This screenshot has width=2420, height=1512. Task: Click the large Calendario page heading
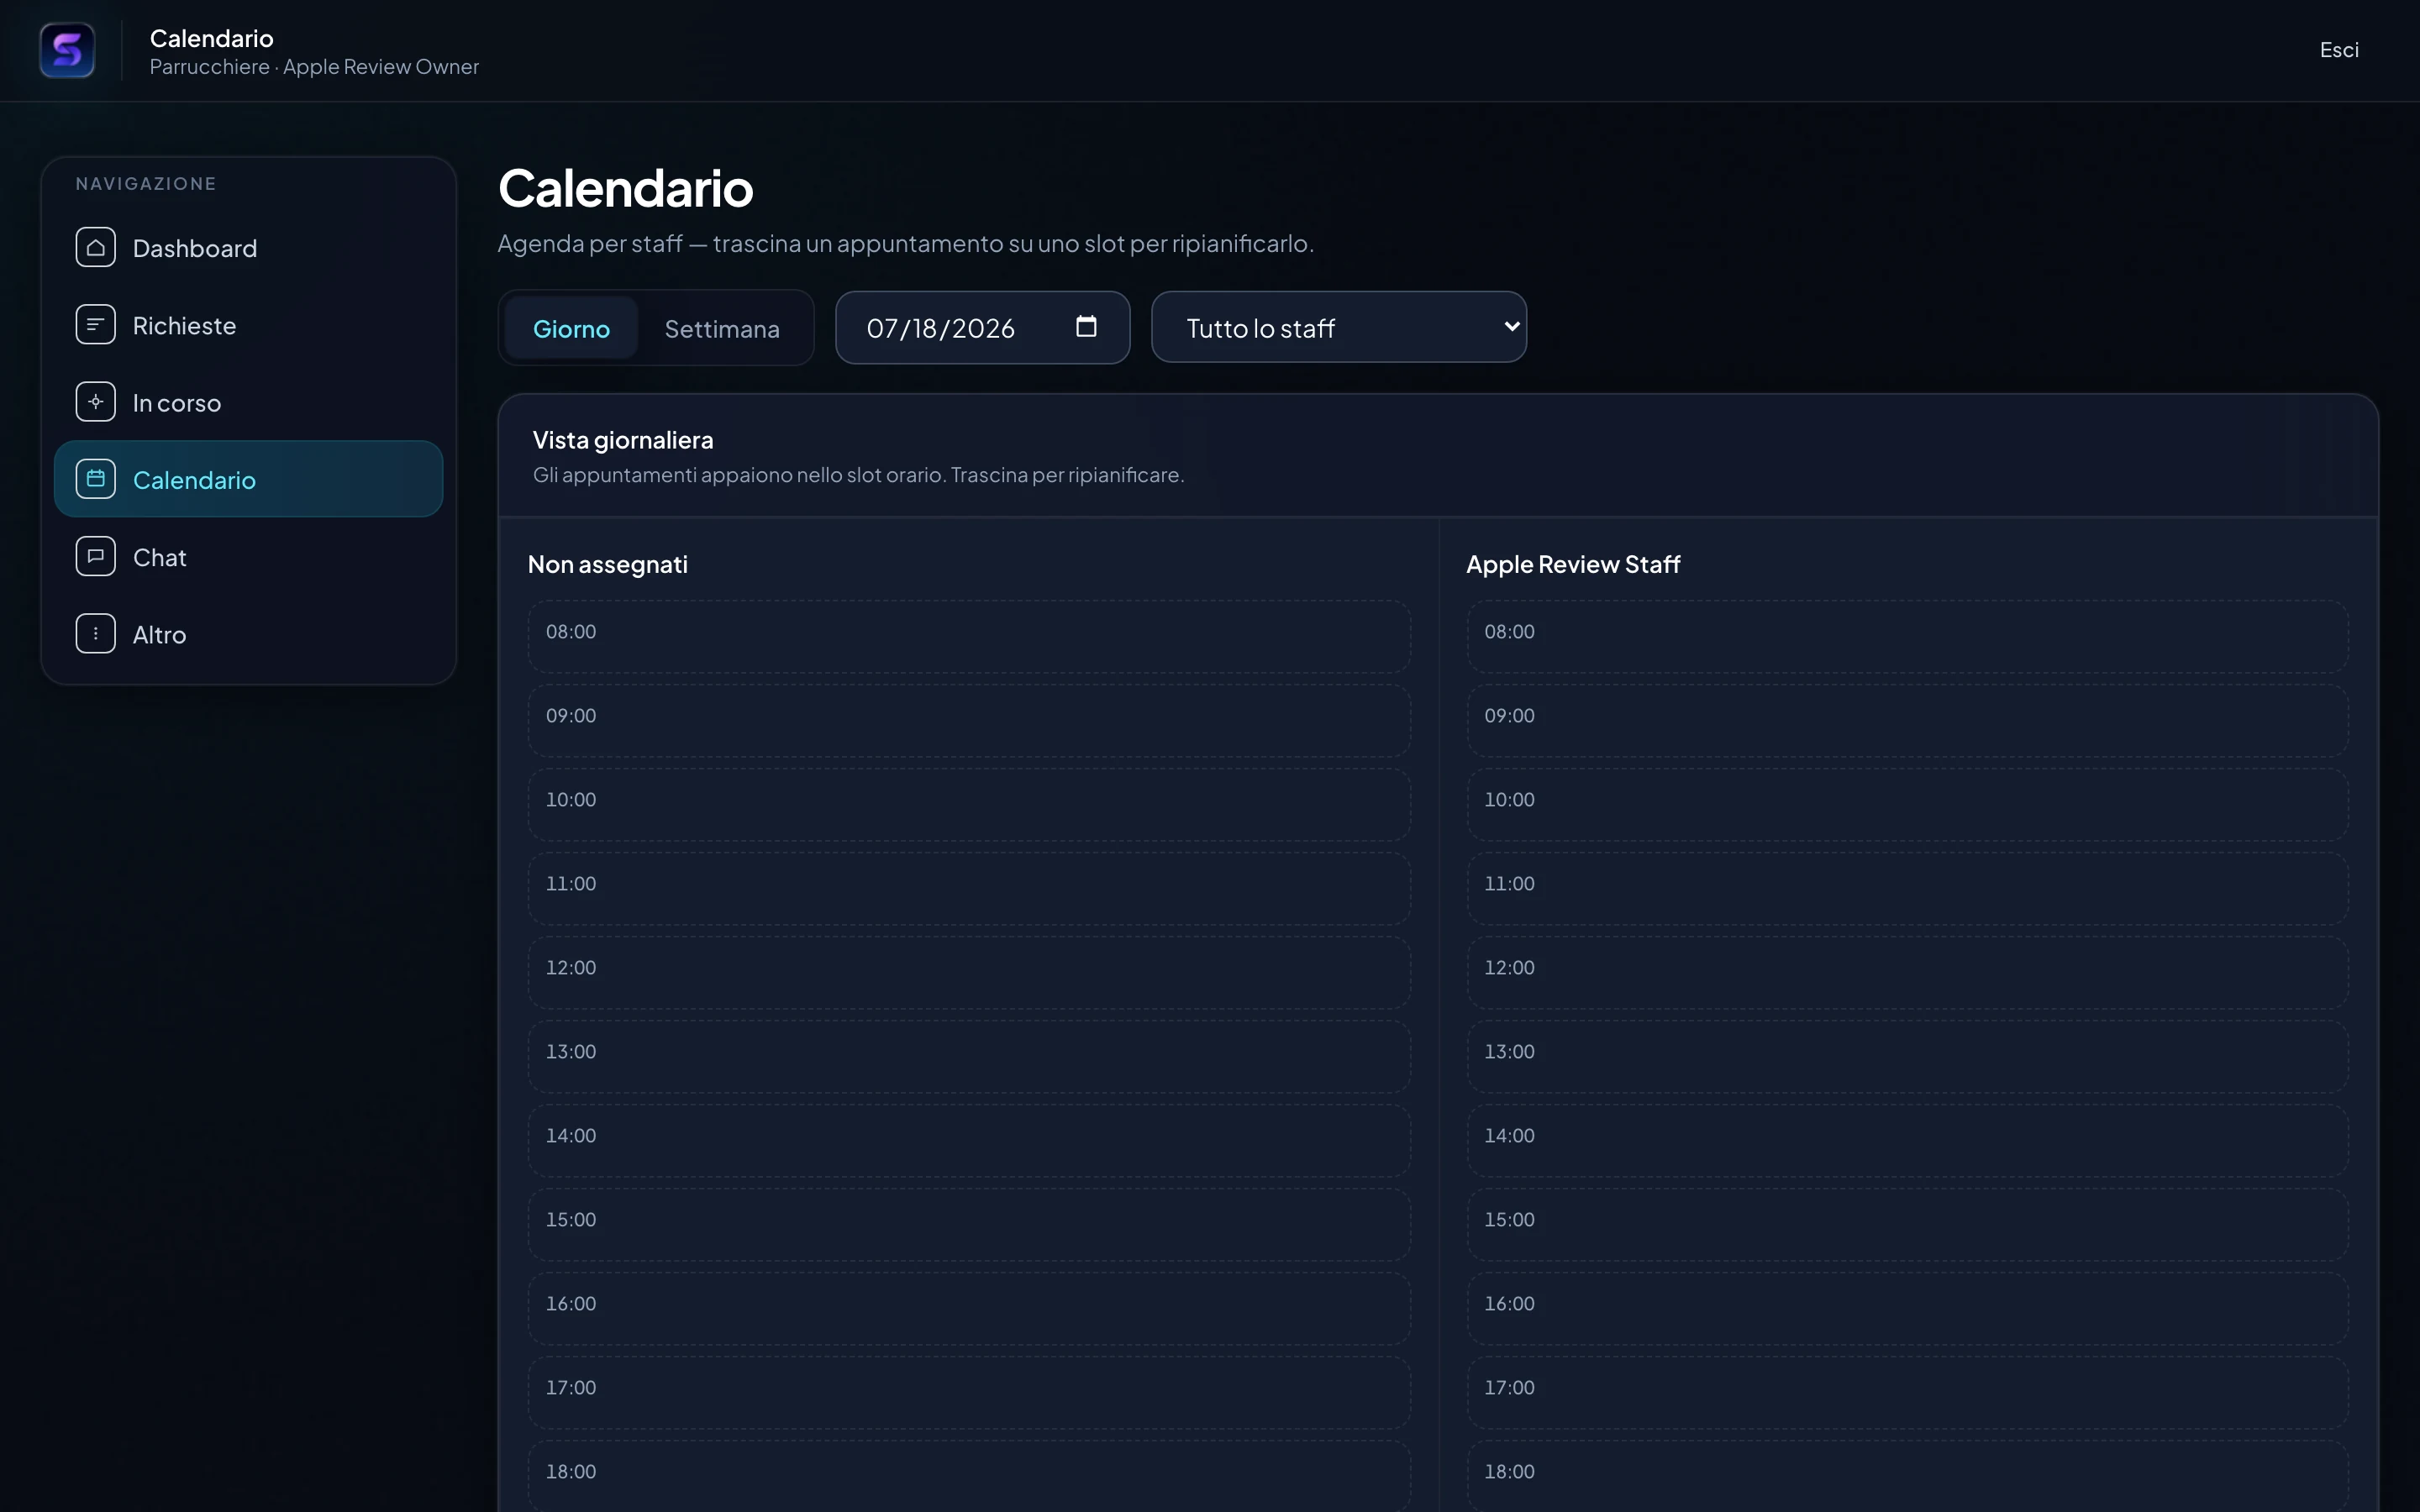click(626, 188)
